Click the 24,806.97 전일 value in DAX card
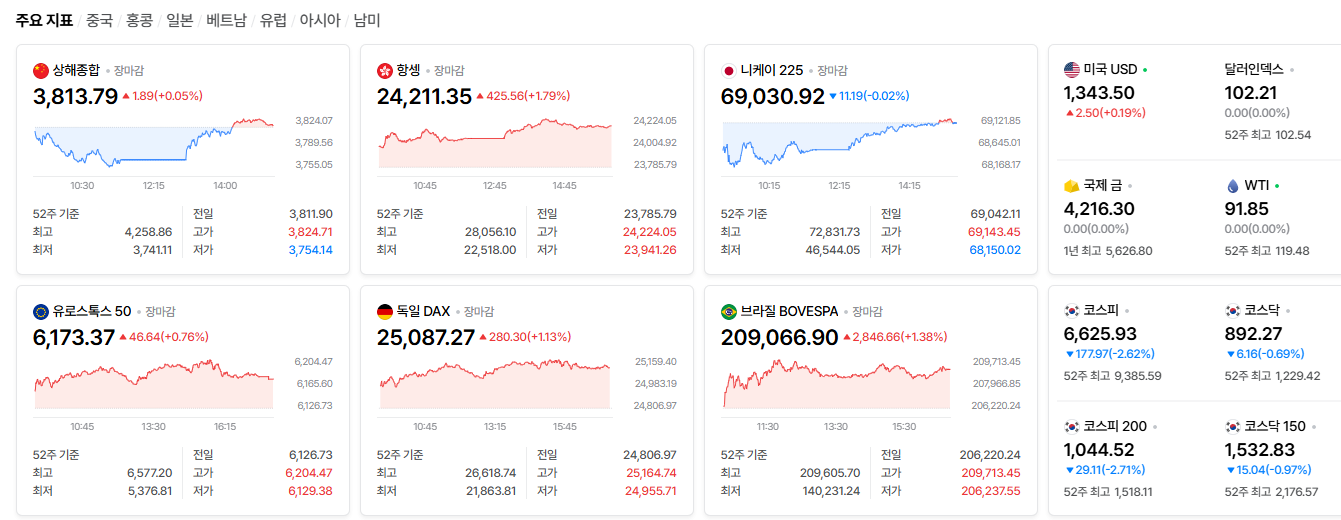The width and height of the screenshot is (1341, 520). pyautogui.click(x=649, y=455)
